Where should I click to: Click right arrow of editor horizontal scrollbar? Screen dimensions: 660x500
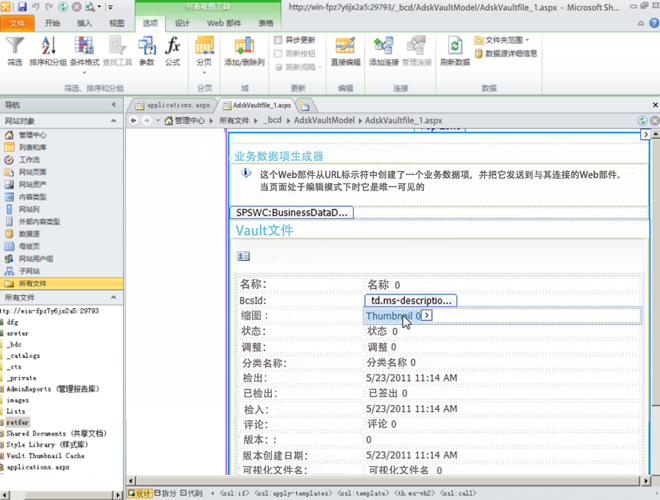[x=646, y=480]
